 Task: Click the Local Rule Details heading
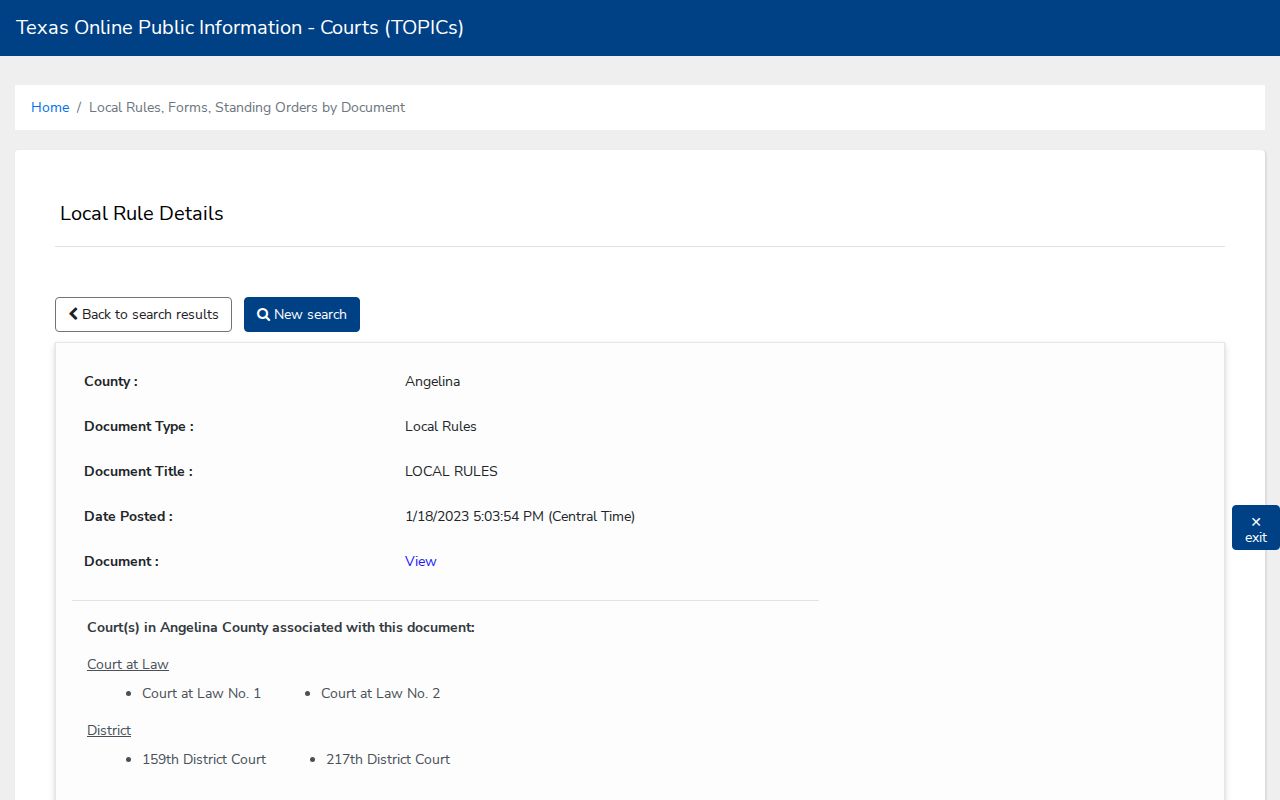pyautogui.click(x=142, y=213)
